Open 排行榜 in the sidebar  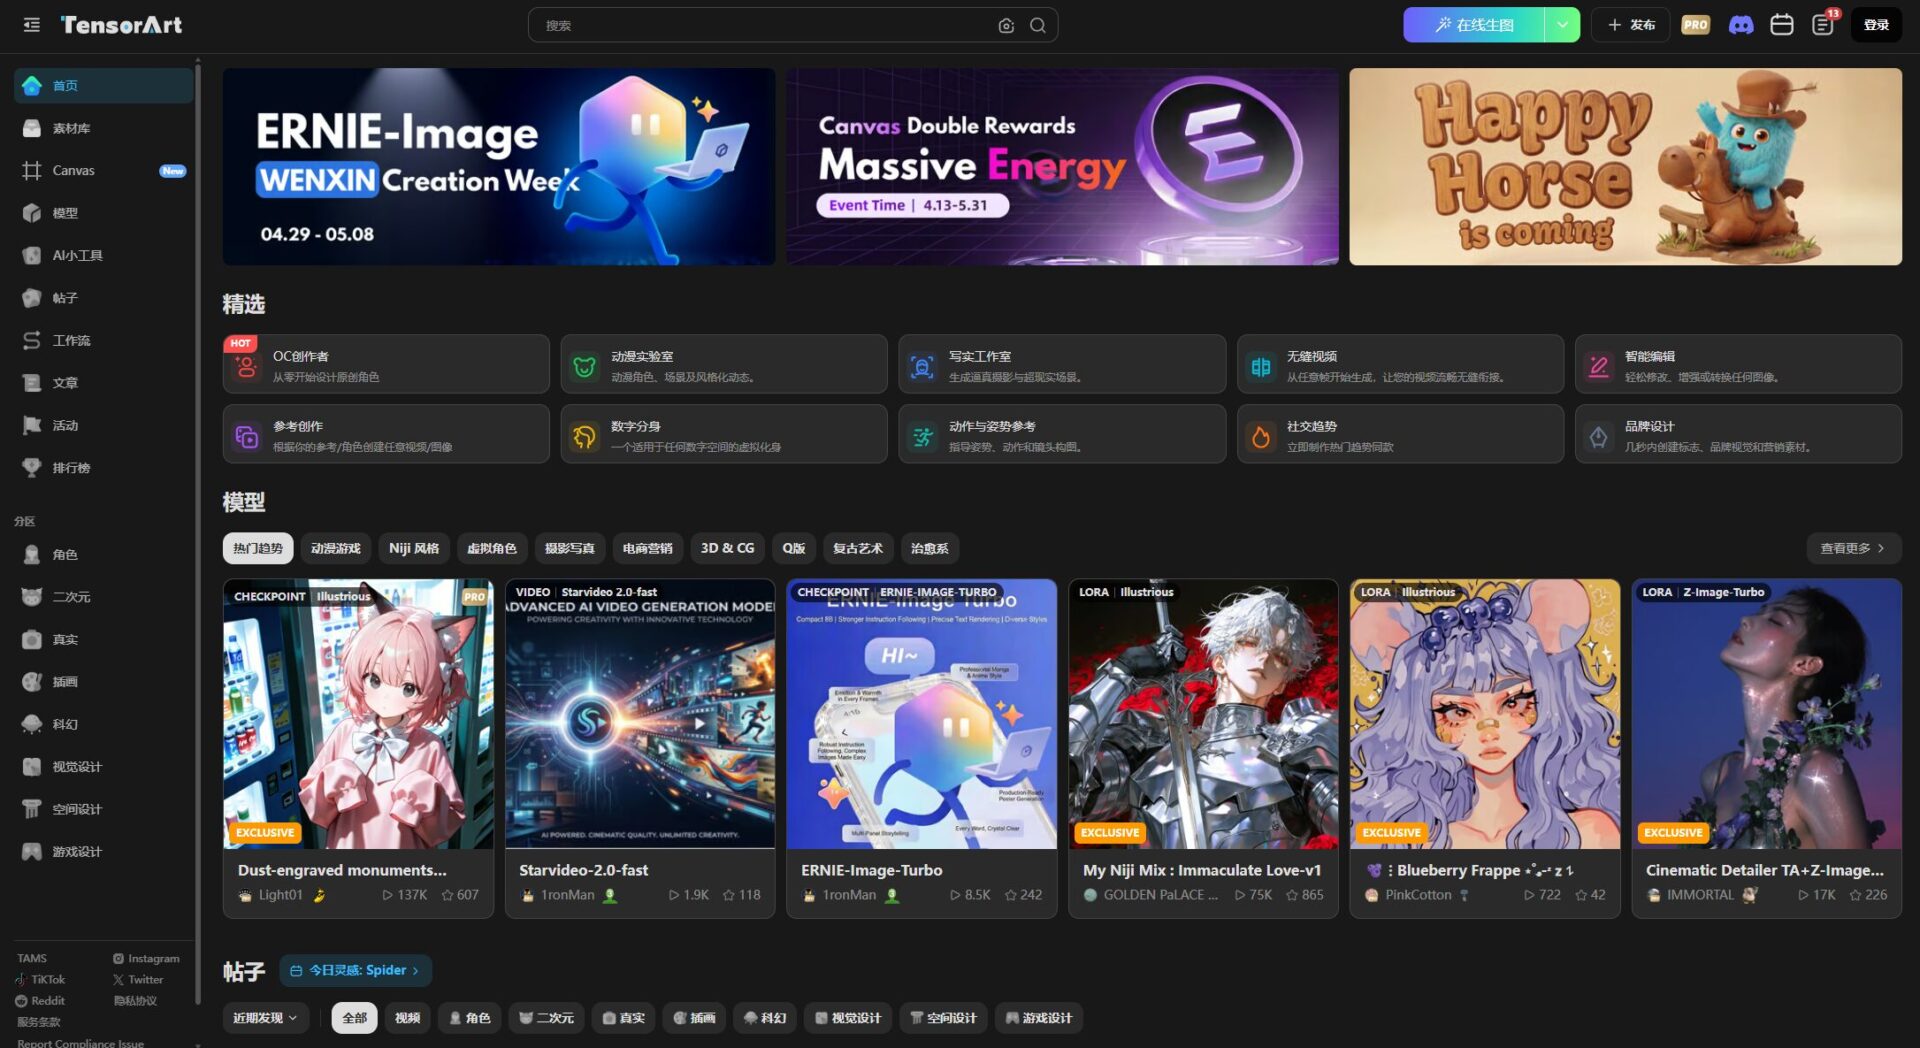(104, 468)
